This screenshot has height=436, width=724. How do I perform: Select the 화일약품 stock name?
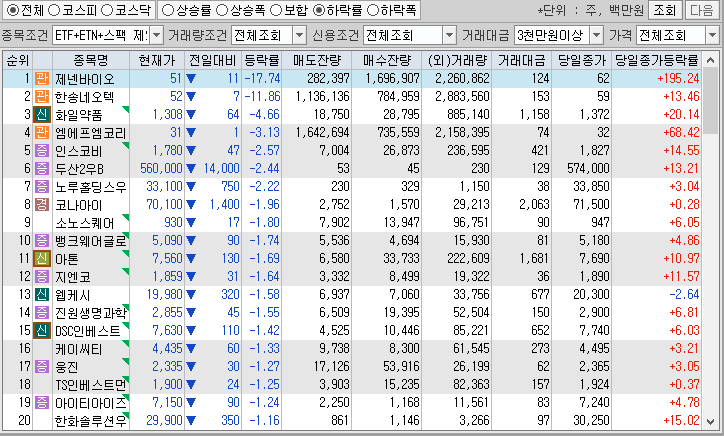pos(79,115)
